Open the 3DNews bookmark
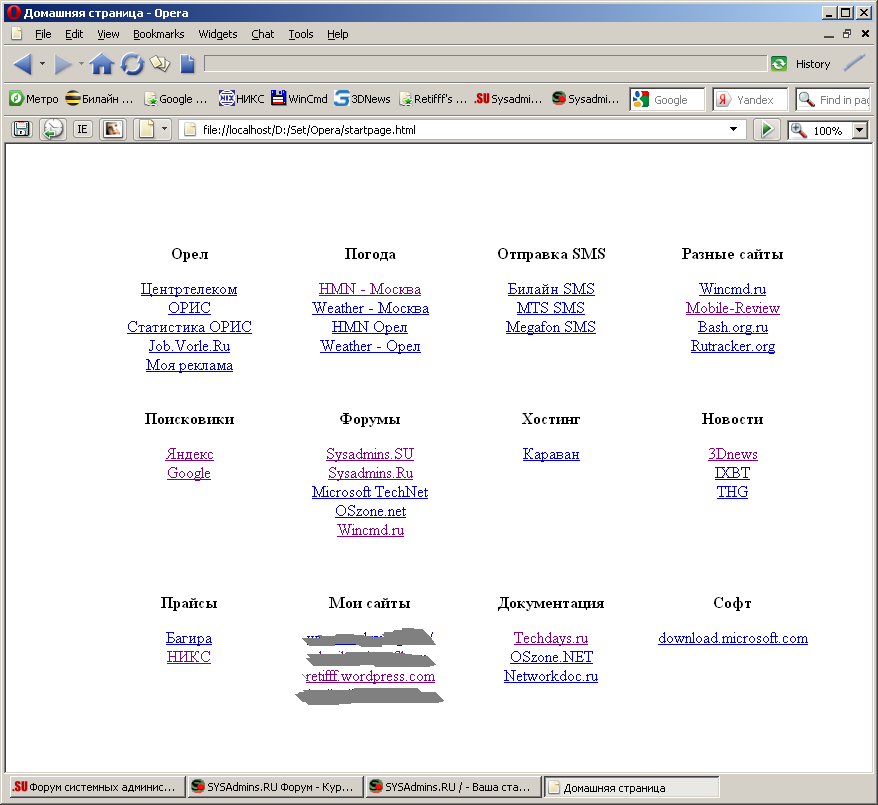Image resolution: width=878 pixels, height=805 pixels. (362, 99)
